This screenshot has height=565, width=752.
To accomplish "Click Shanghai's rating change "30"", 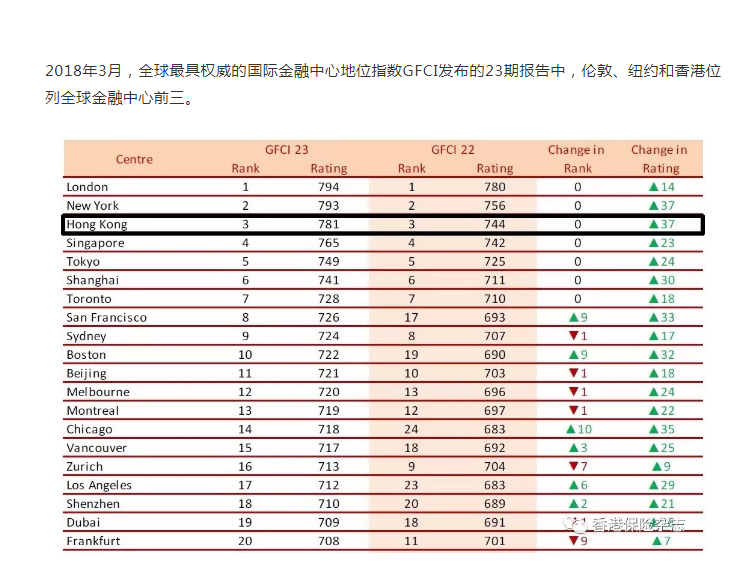I will pos(662,280).
